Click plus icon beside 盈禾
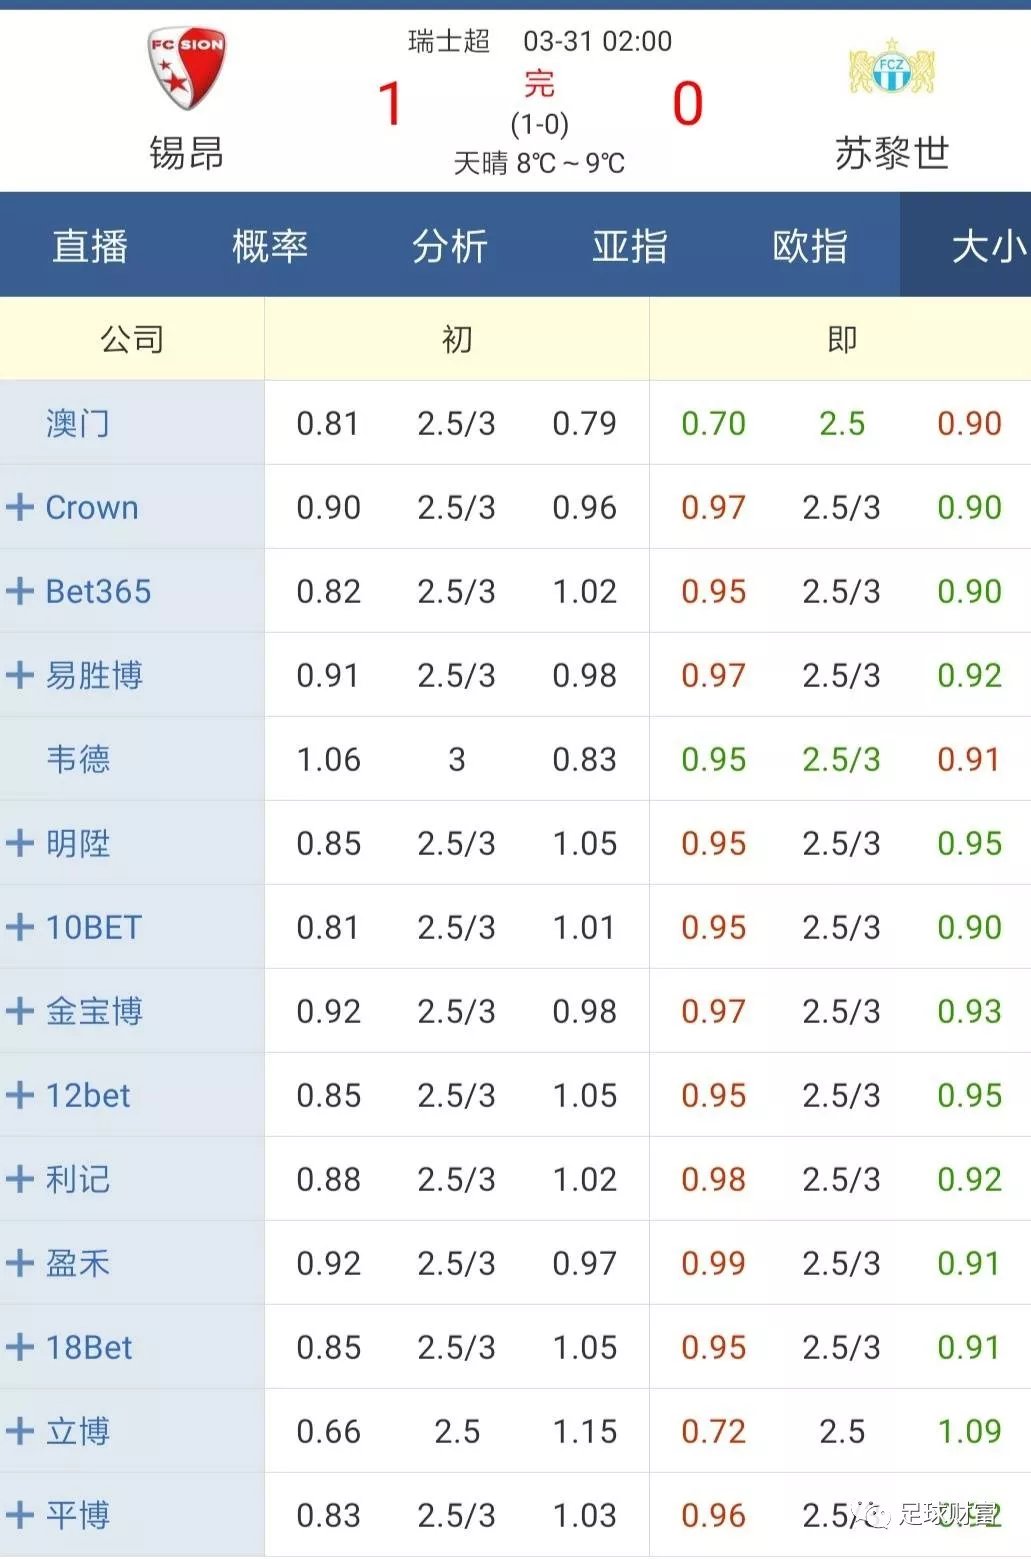The image size is (1031, 1559). (x=20, y=1263)
